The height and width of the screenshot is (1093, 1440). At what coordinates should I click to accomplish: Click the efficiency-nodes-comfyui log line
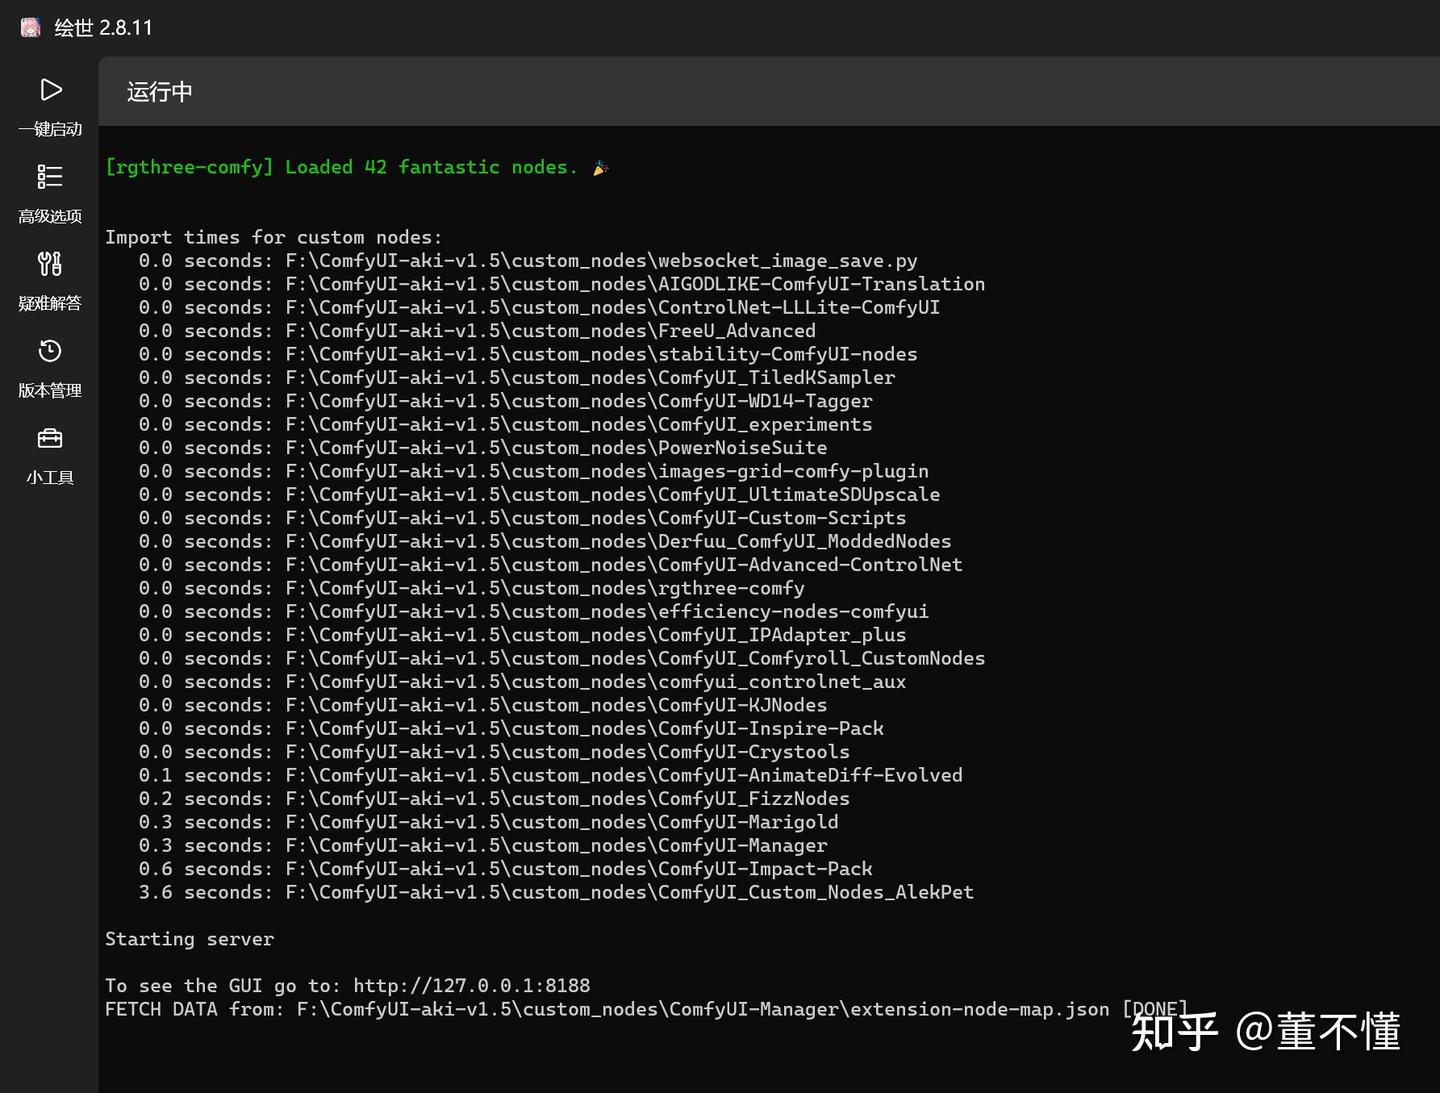(534, 612)
